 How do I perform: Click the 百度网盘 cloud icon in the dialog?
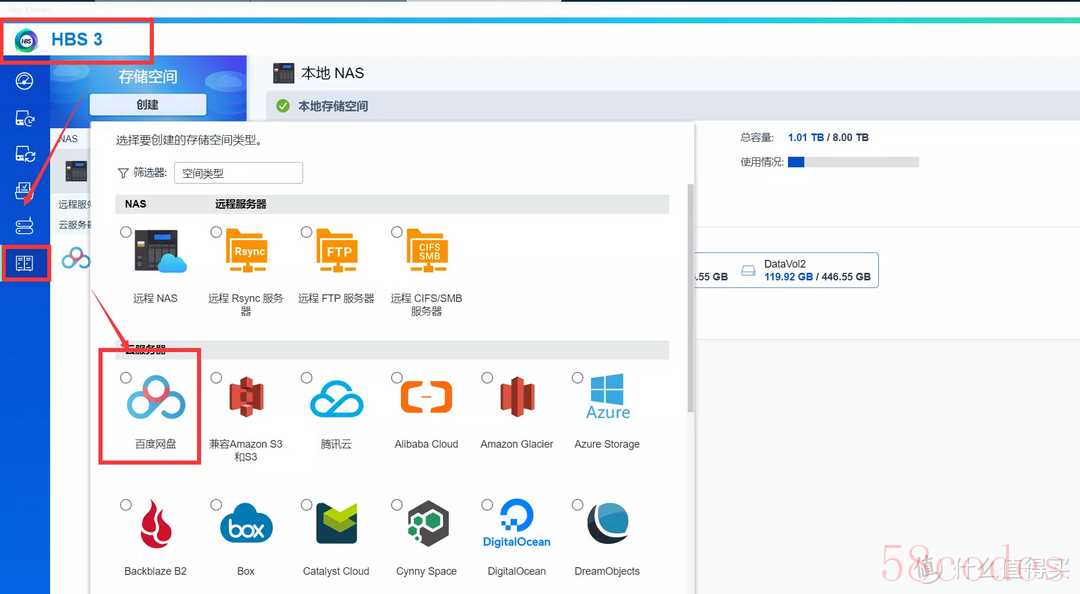pyautogui.click(x=156, y=398)
